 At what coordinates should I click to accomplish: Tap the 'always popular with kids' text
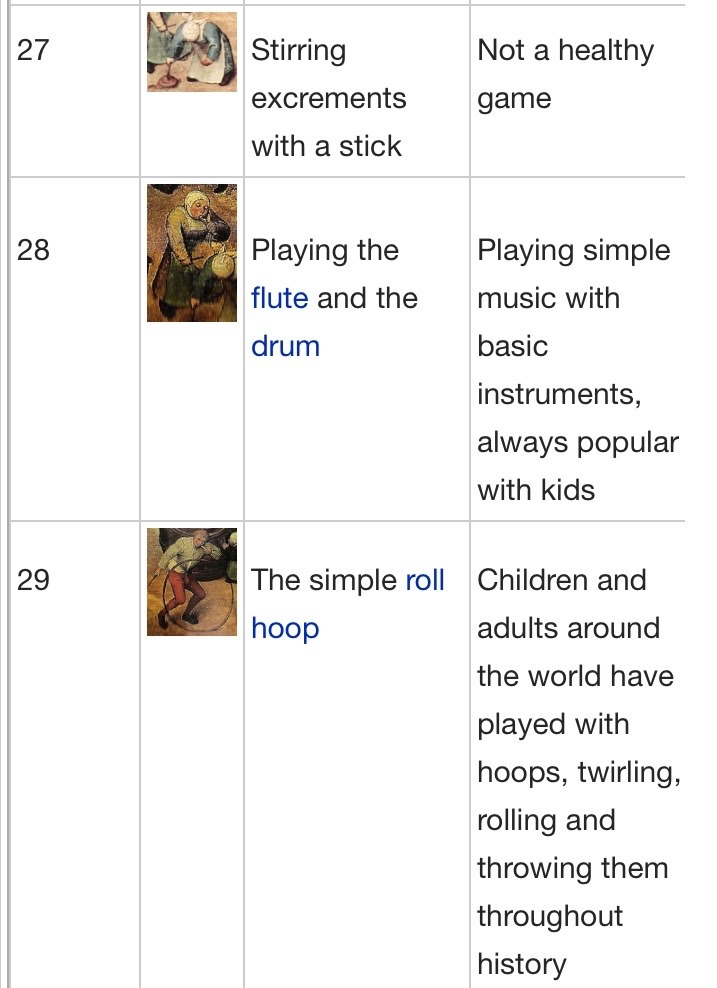tap(577, 466)
